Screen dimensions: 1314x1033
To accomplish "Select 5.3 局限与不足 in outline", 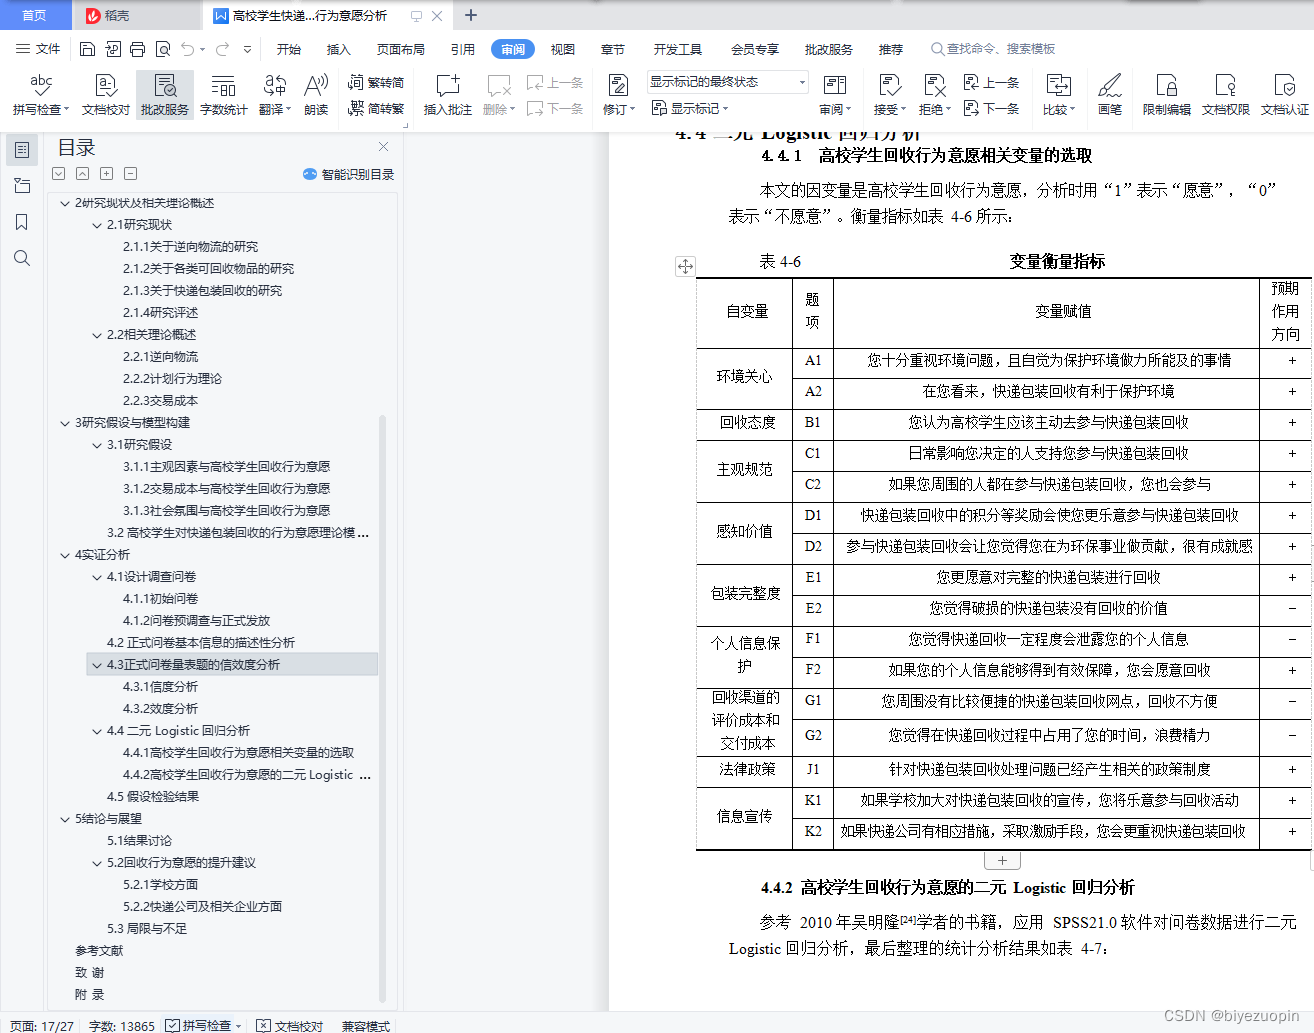I will tap(147, 929).
